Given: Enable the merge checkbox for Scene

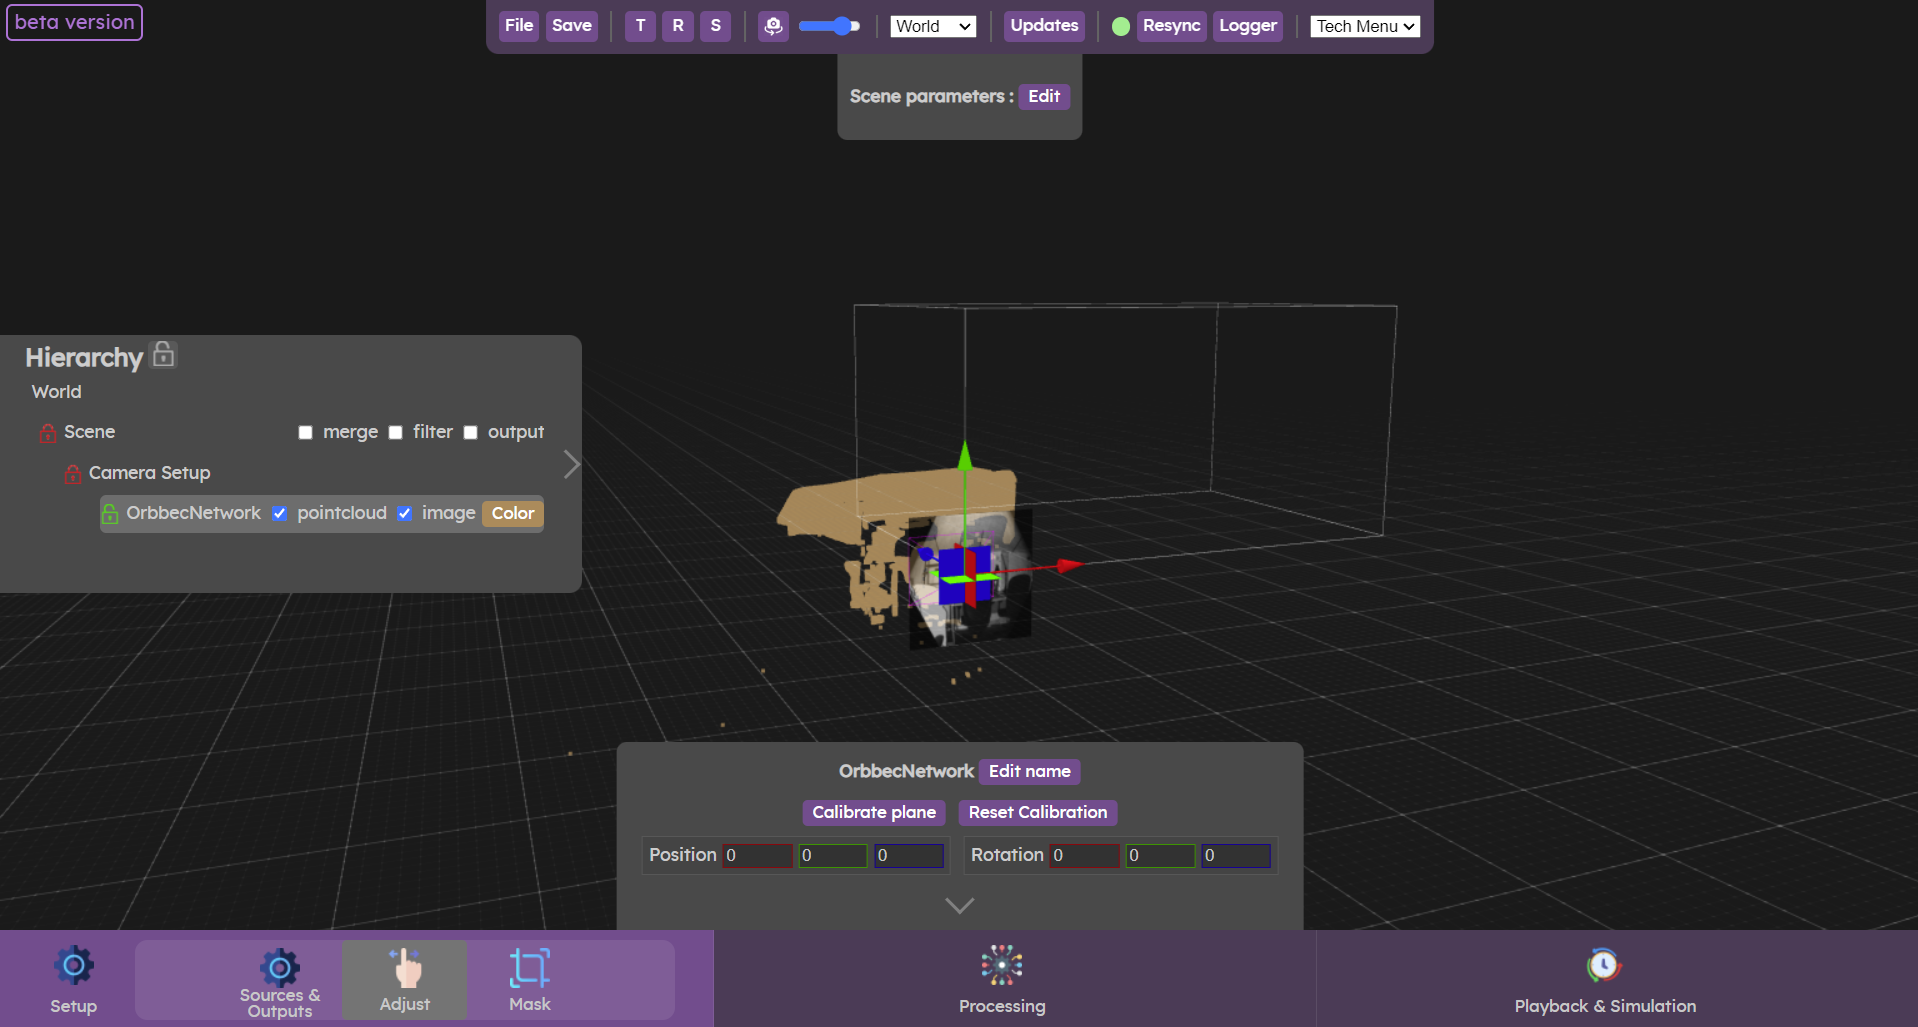Looking at the screenshot, I should click(305, 432).
